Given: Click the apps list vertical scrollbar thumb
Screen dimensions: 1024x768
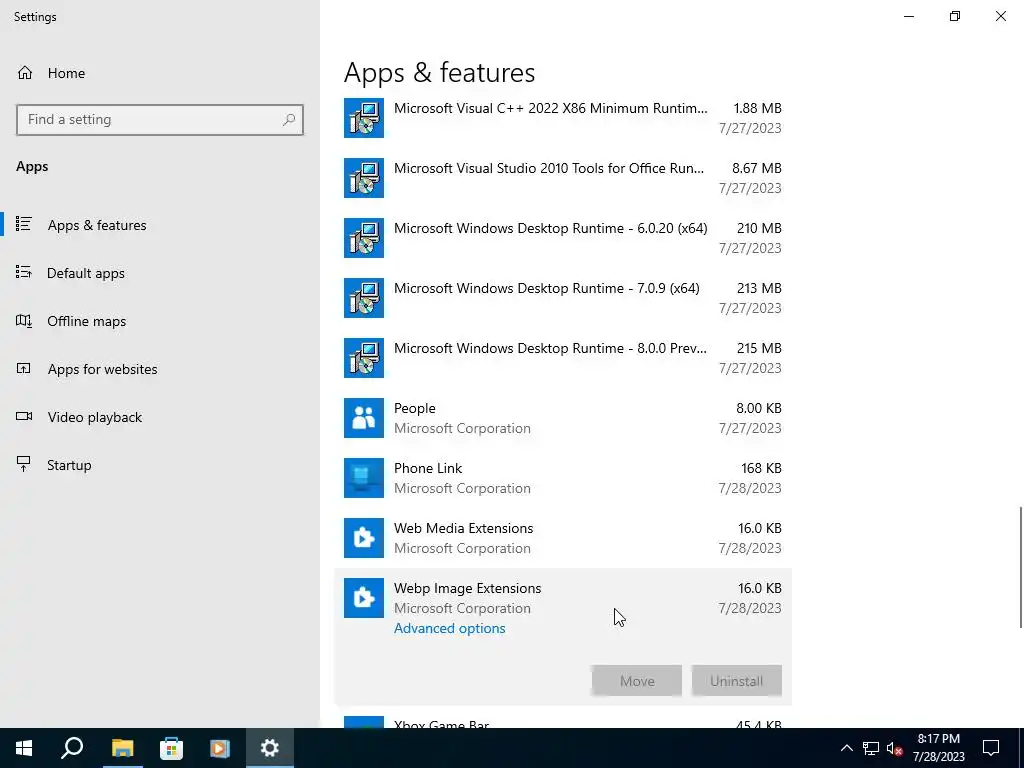Looking at the screenshot, I should (1021, 567).
